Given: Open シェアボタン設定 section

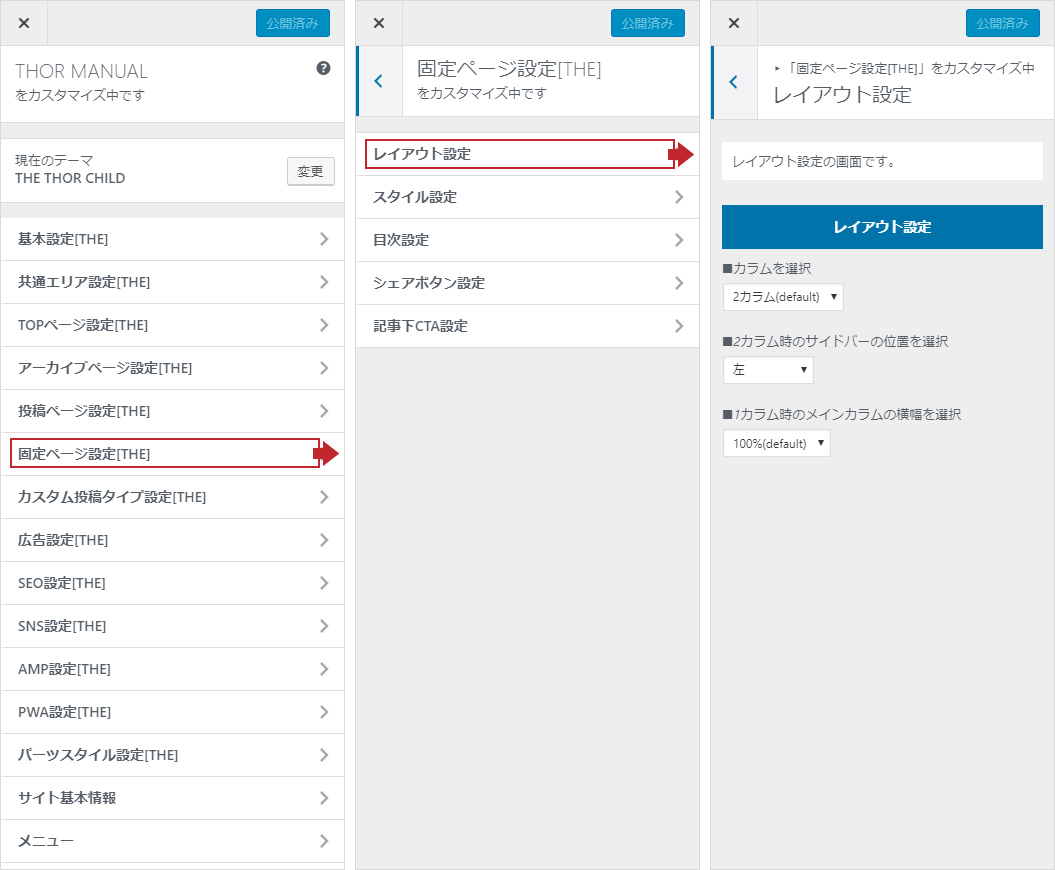Looking at the screenshot, I should (527, 283).
